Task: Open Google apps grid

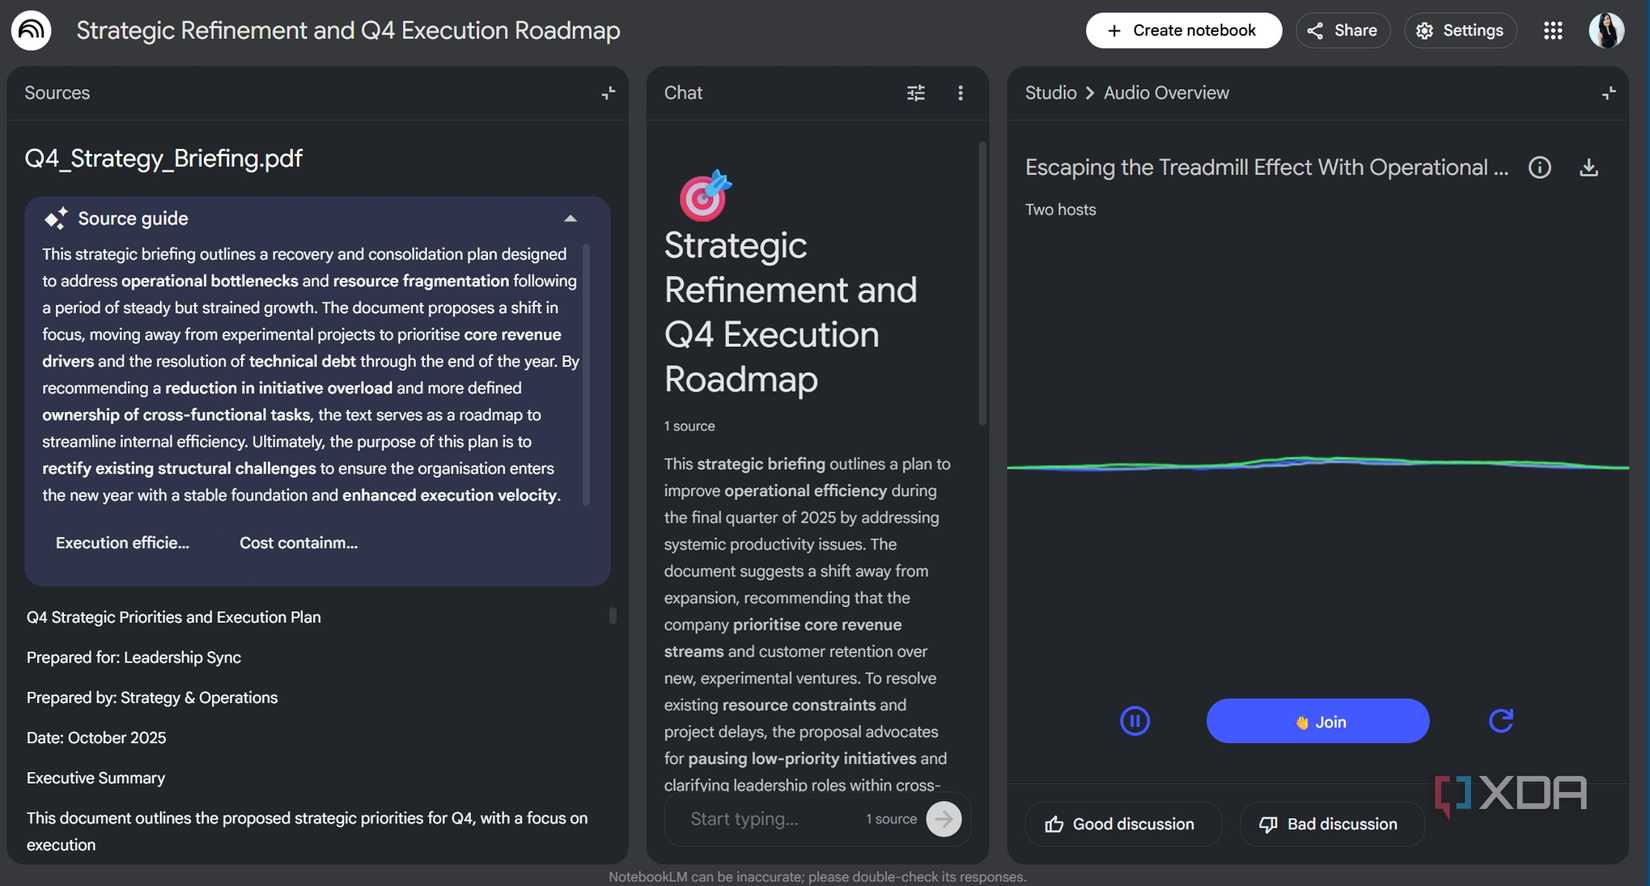Action: click(1553, 31)
